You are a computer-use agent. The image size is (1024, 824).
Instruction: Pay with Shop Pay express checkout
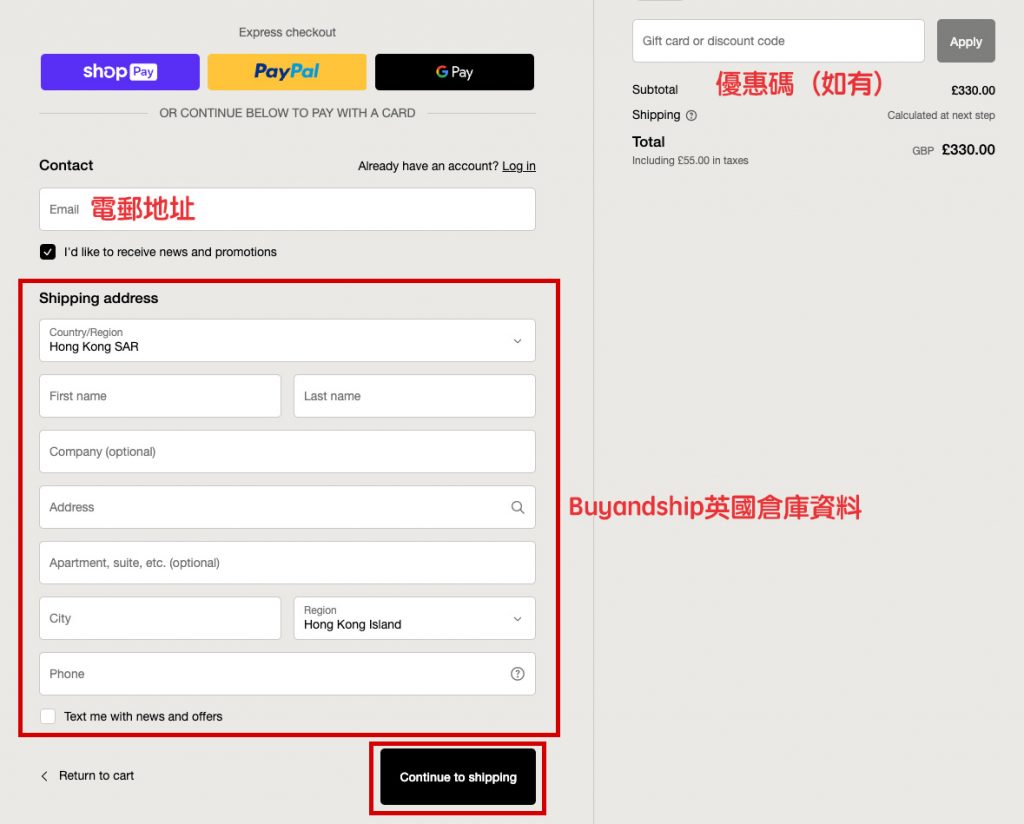tap(120, 72)
